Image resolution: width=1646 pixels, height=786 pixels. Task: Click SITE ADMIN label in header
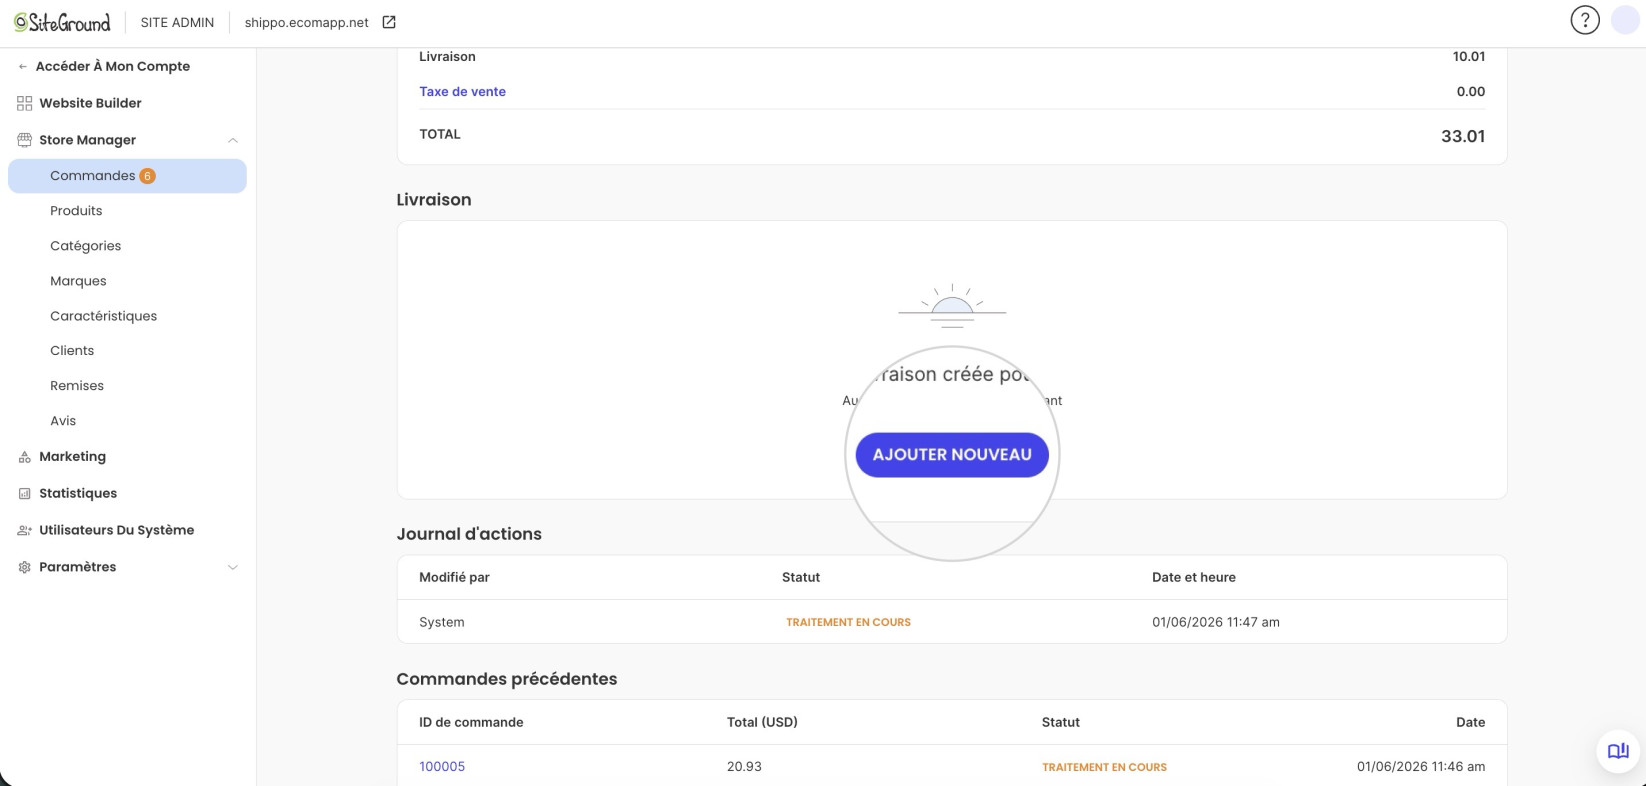pos(177,22)
